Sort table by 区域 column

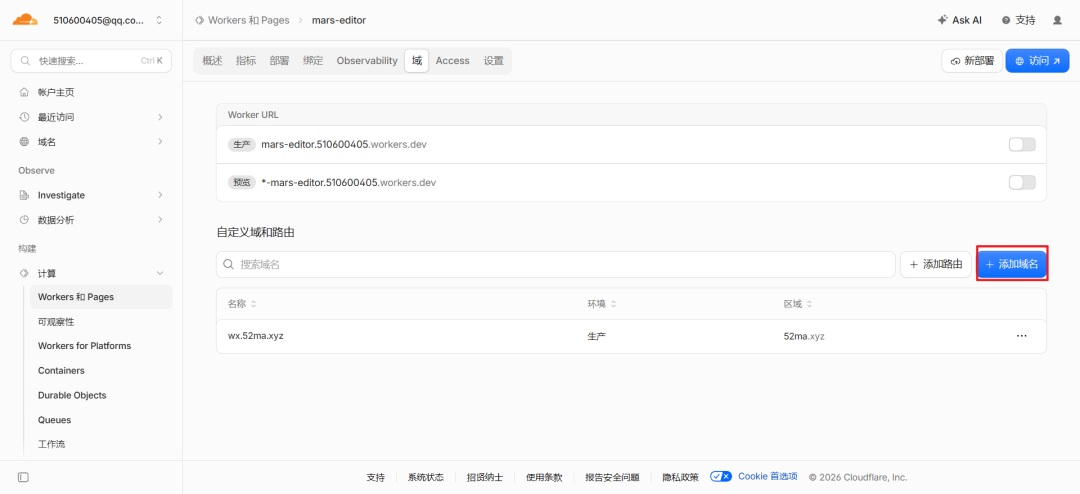[x=798, y=304]
